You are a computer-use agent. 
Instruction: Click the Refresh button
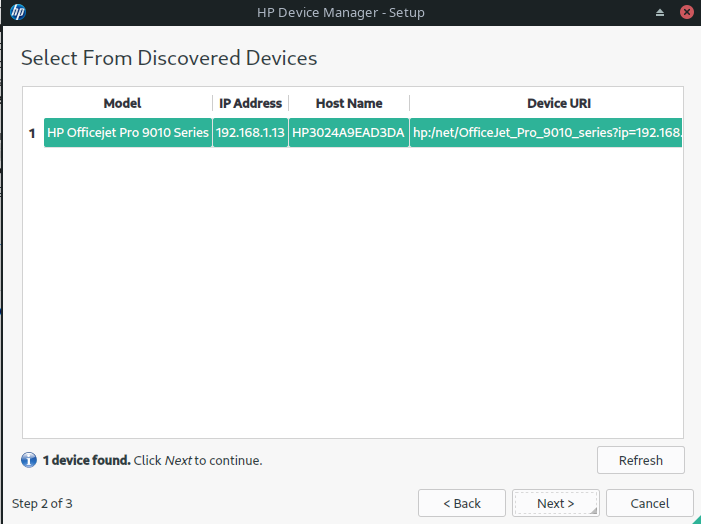coord(641,460)
